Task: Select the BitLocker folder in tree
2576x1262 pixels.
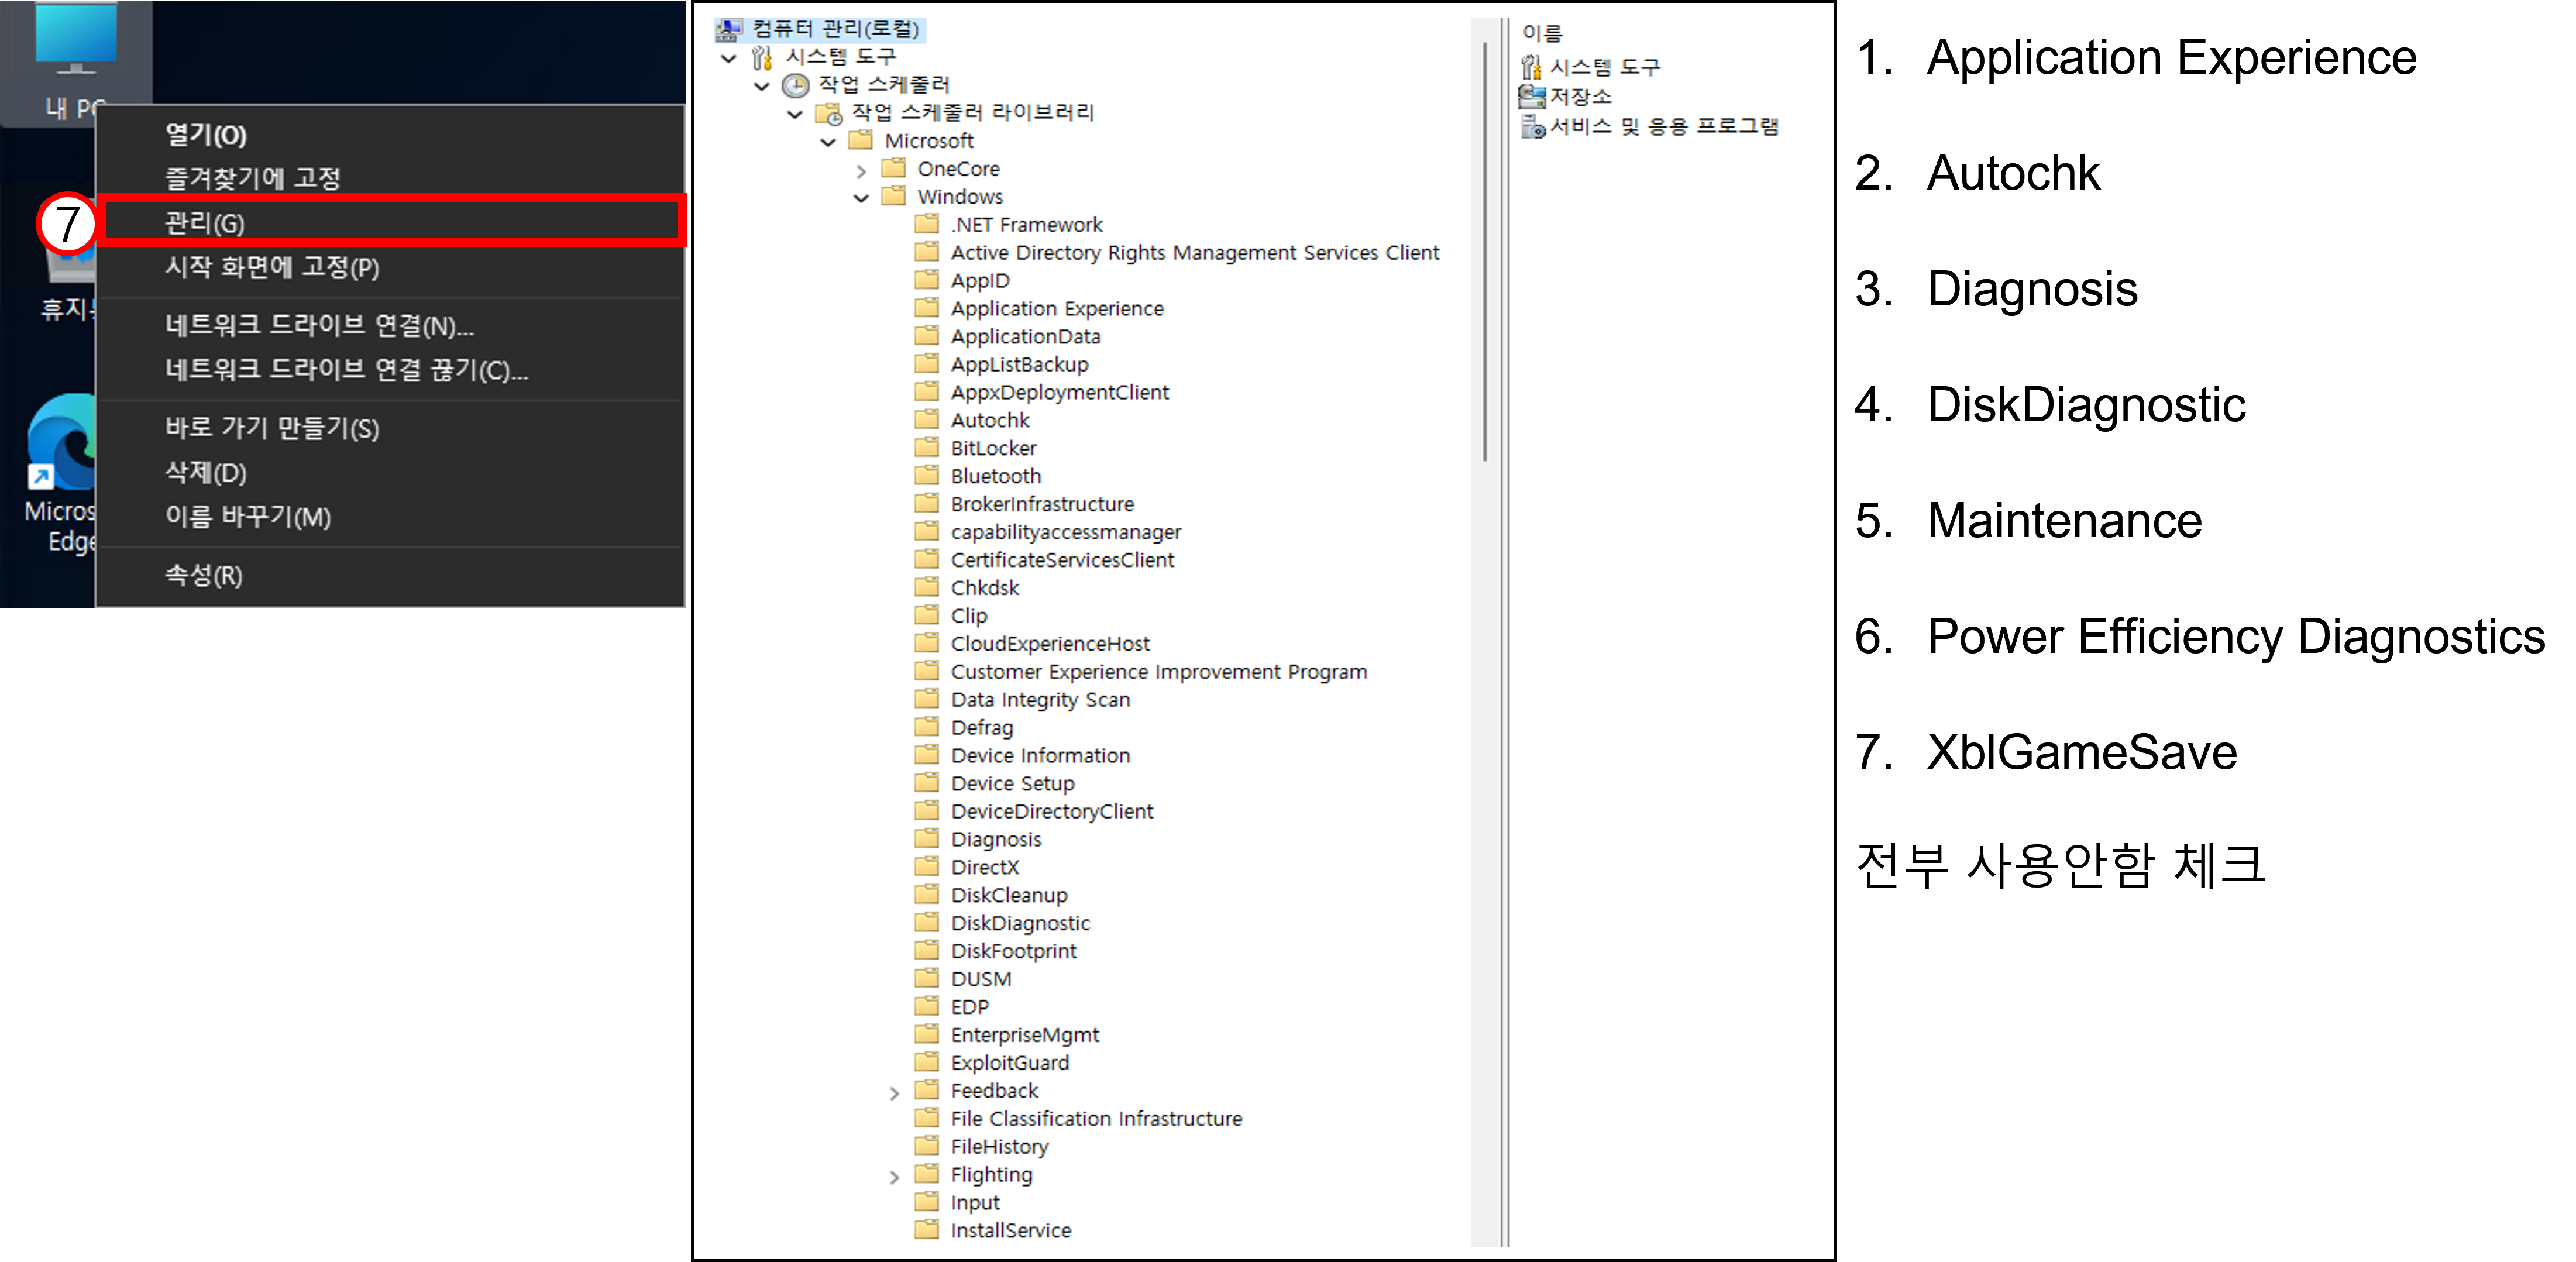Action: click(x=993, y=448)
